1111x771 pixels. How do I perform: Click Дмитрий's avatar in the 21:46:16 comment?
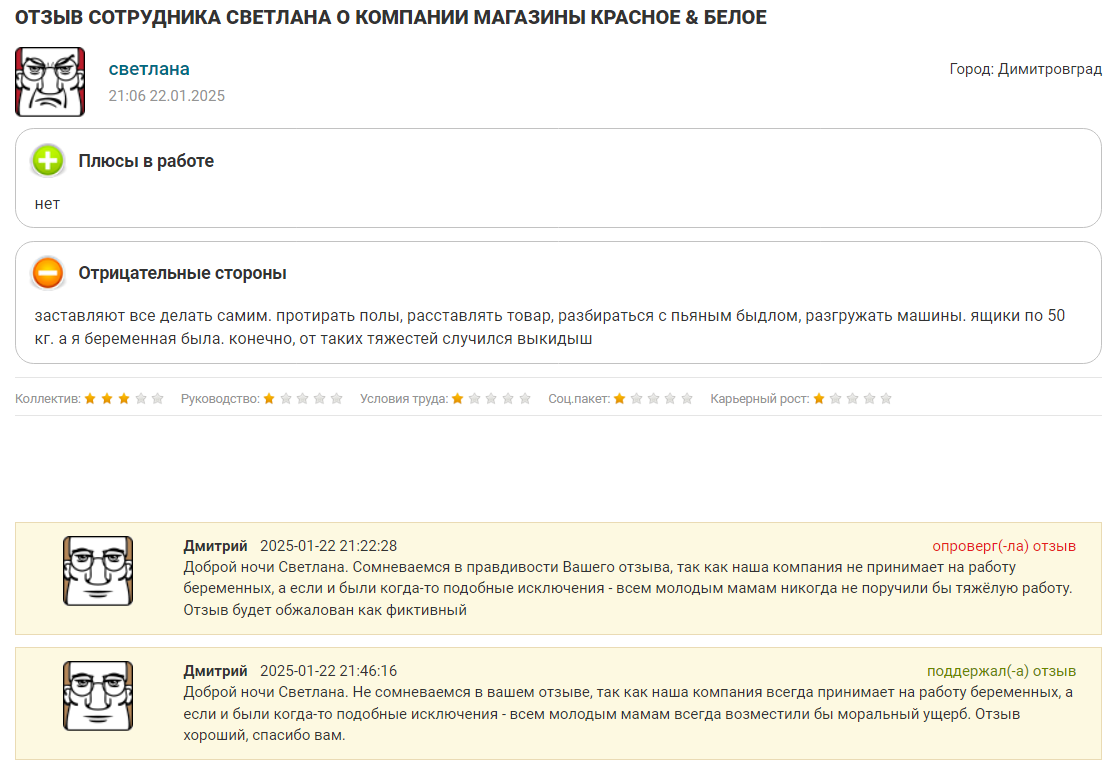[98, 695]
